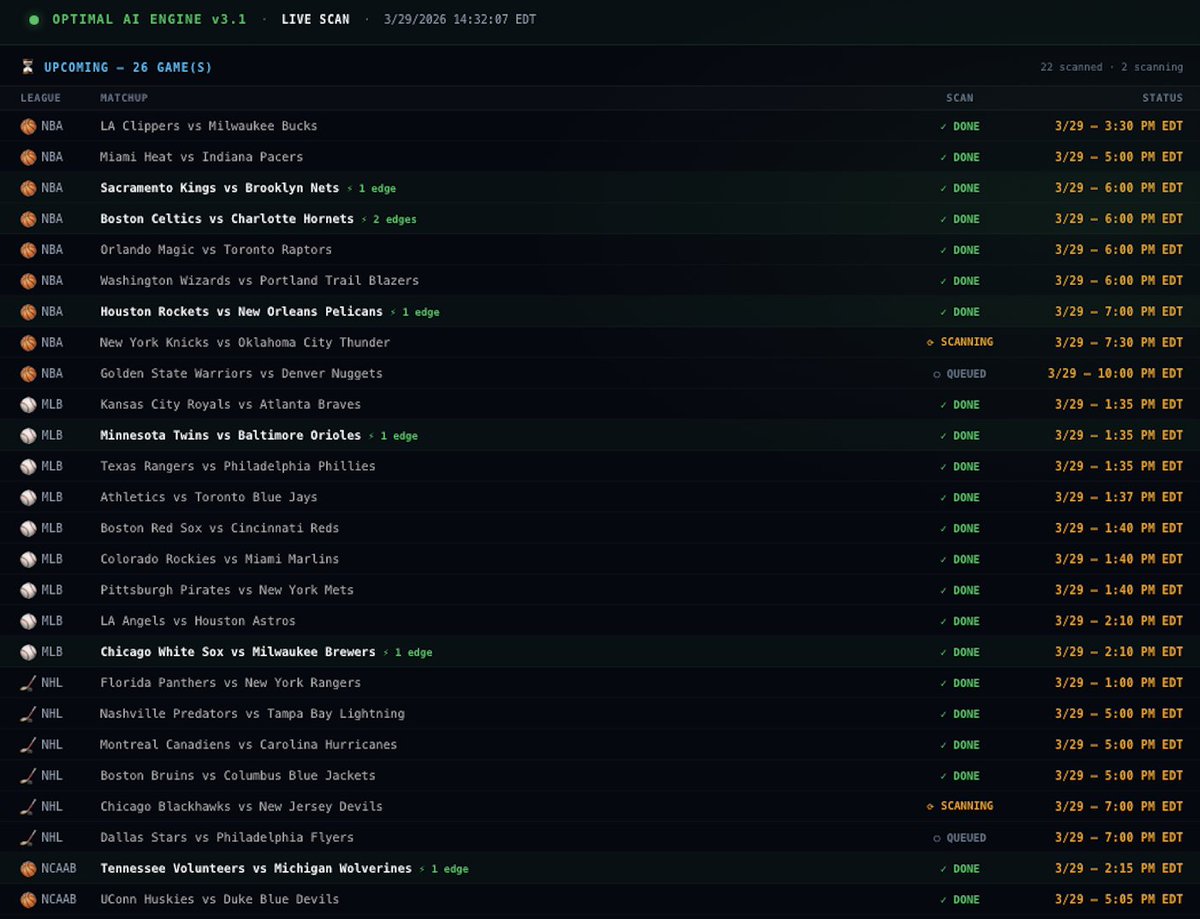Click 1 edge badge on White Sox row
The width and height of the screenshot is (1200, 919).
point(408,653)
